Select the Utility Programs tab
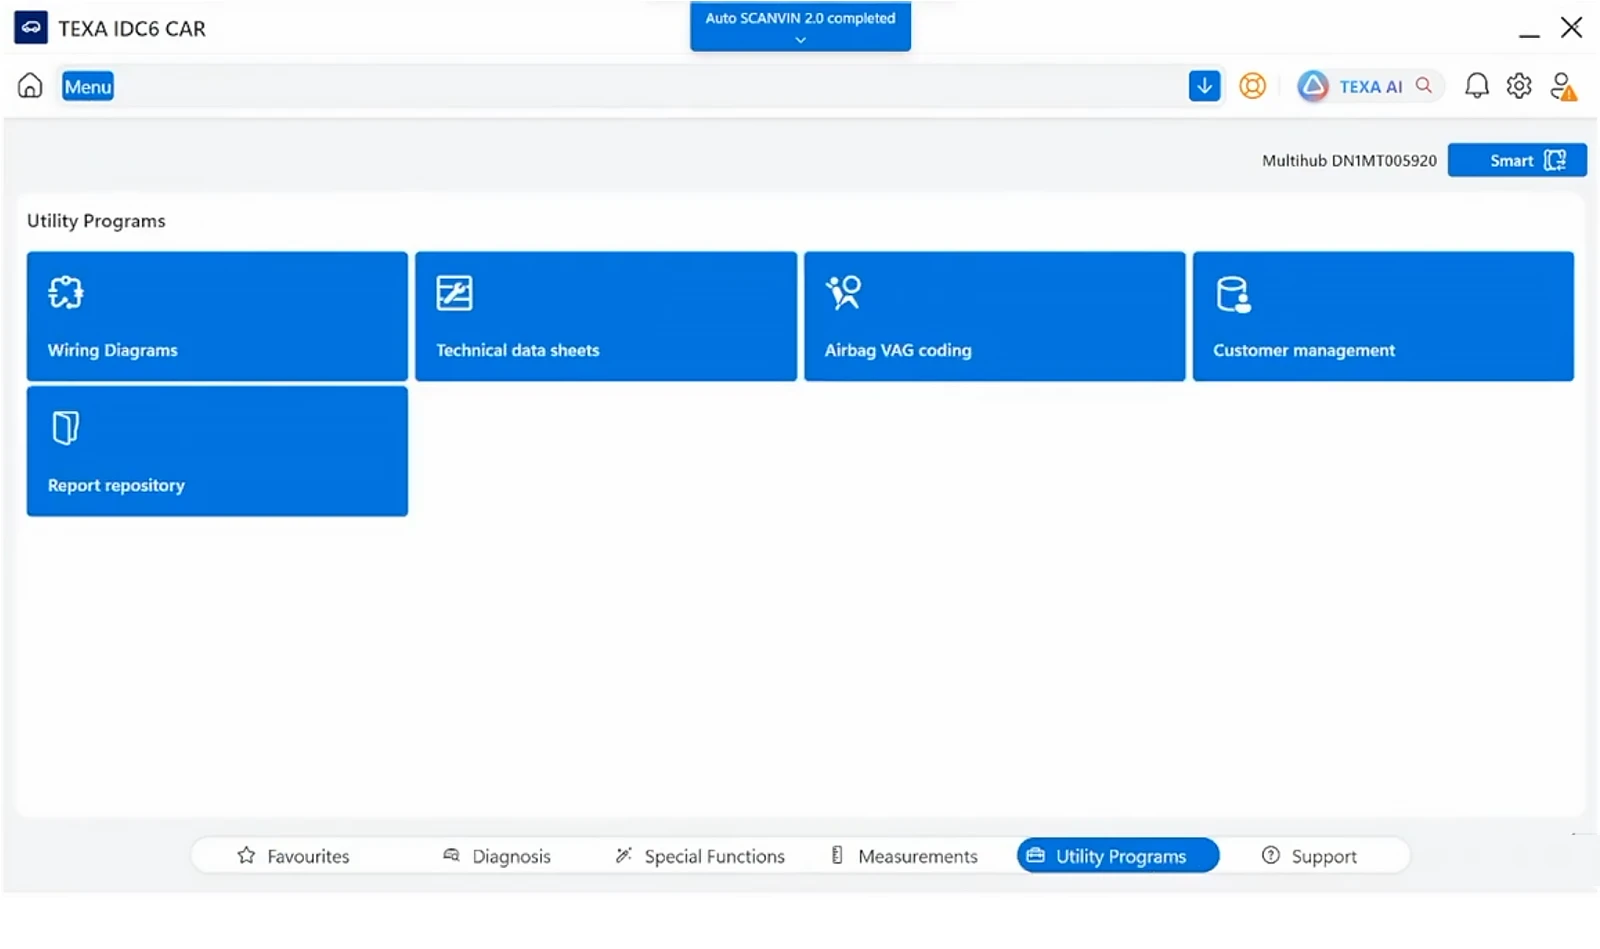 pos(1118,856)
